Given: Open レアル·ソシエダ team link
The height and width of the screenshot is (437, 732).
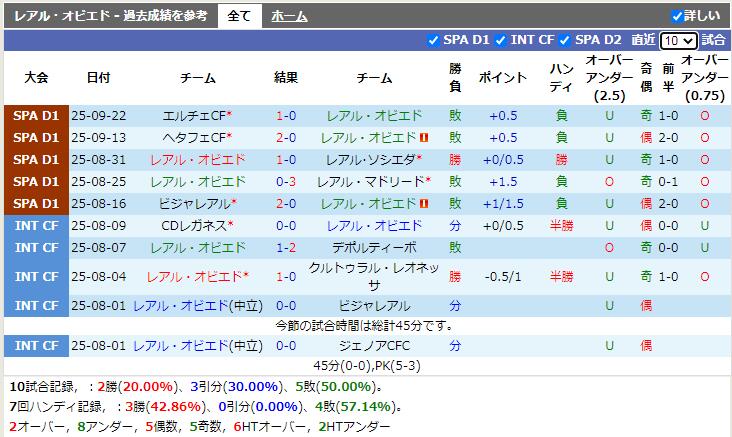Looking at the screenshot, I should [x=371, y=160].
